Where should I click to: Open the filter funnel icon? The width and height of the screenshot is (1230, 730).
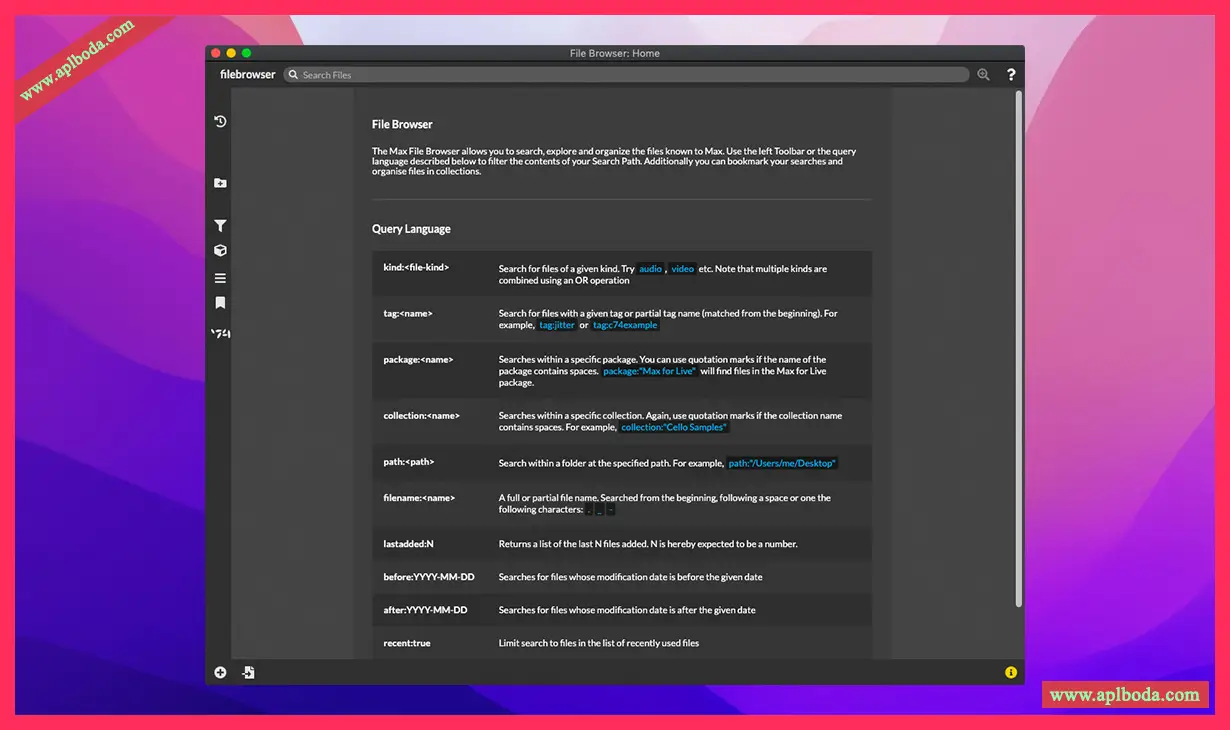click(x=220, y=226)
